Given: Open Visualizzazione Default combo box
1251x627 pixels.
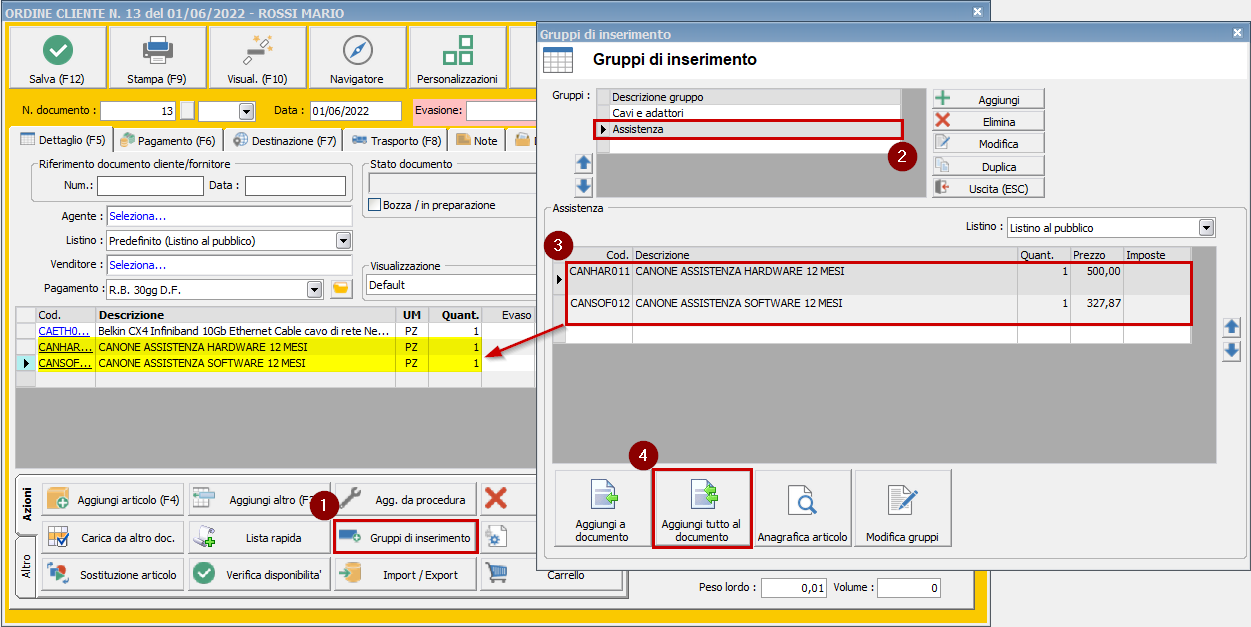Looking at the screenshot, I should [453, 285].
